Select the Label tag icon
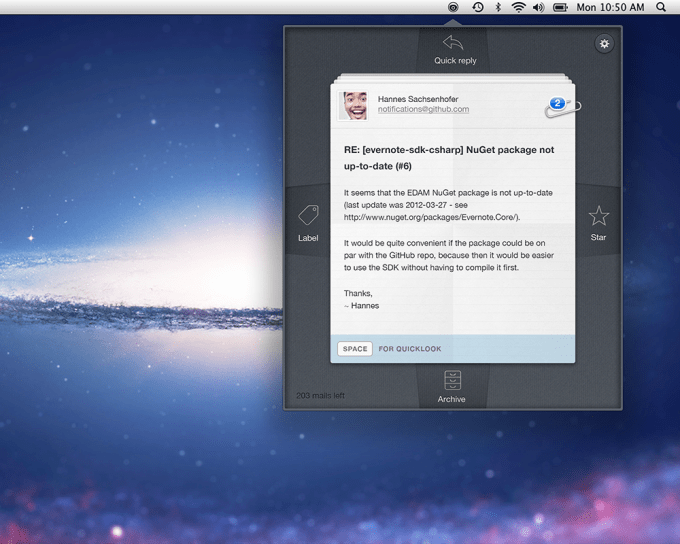 click(x=308, y=216)
